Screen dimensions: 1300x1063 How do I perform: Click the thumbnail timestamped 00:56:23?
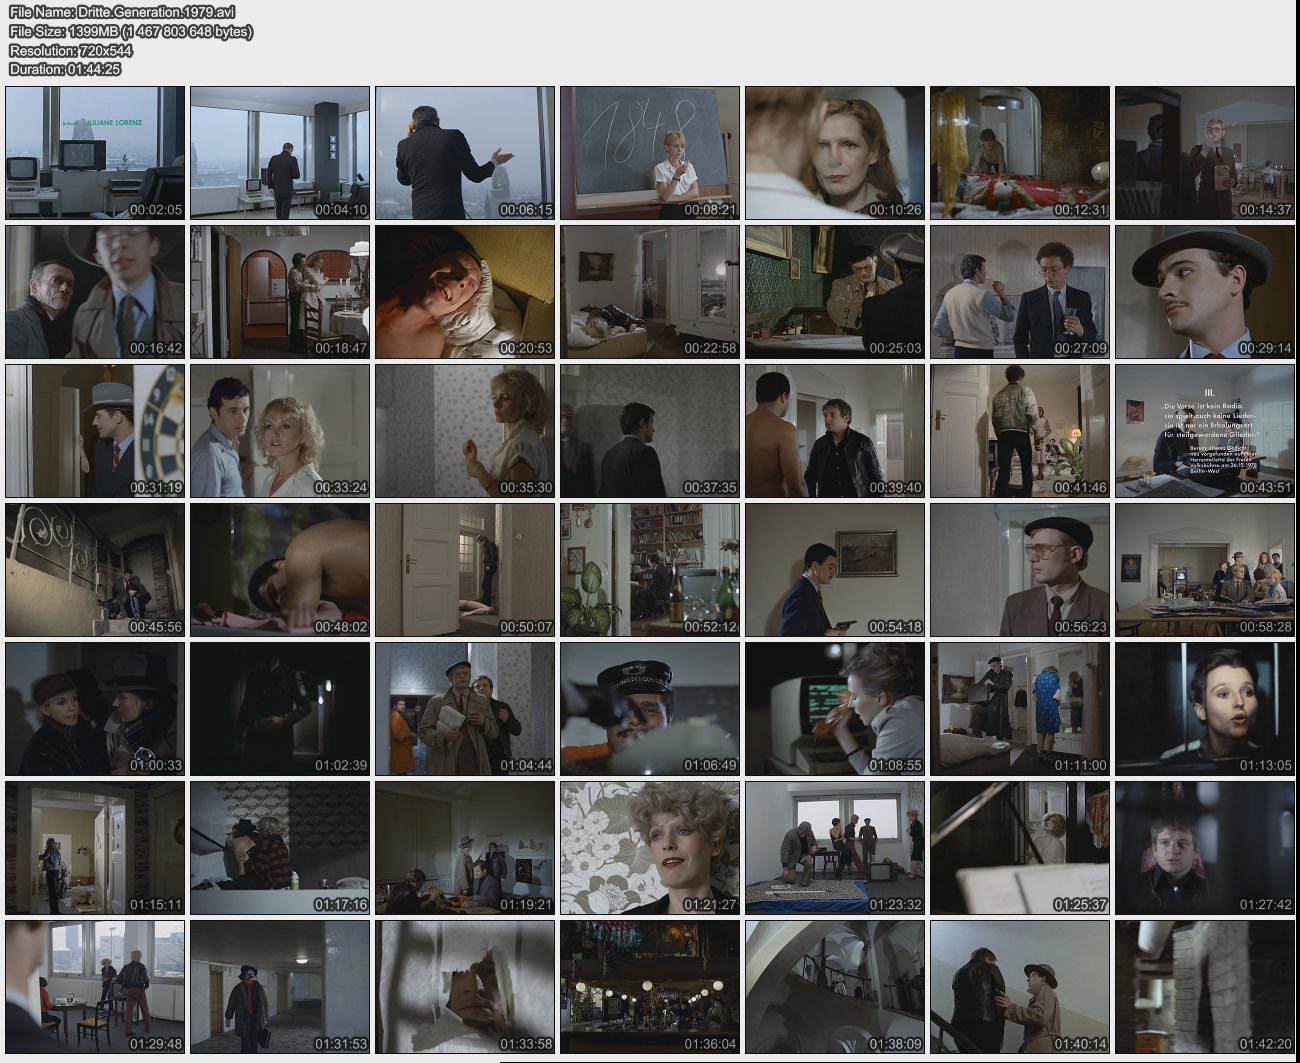1020,569
